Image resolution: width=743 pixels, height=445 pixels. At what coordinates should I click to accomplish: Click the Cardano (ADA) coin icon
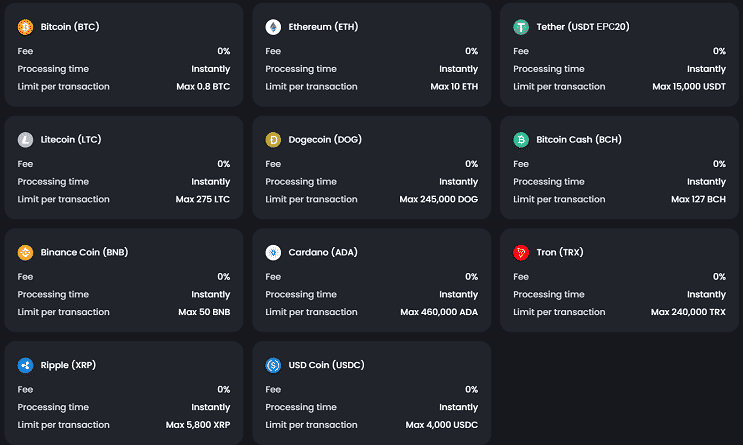[x=273, y=253]
